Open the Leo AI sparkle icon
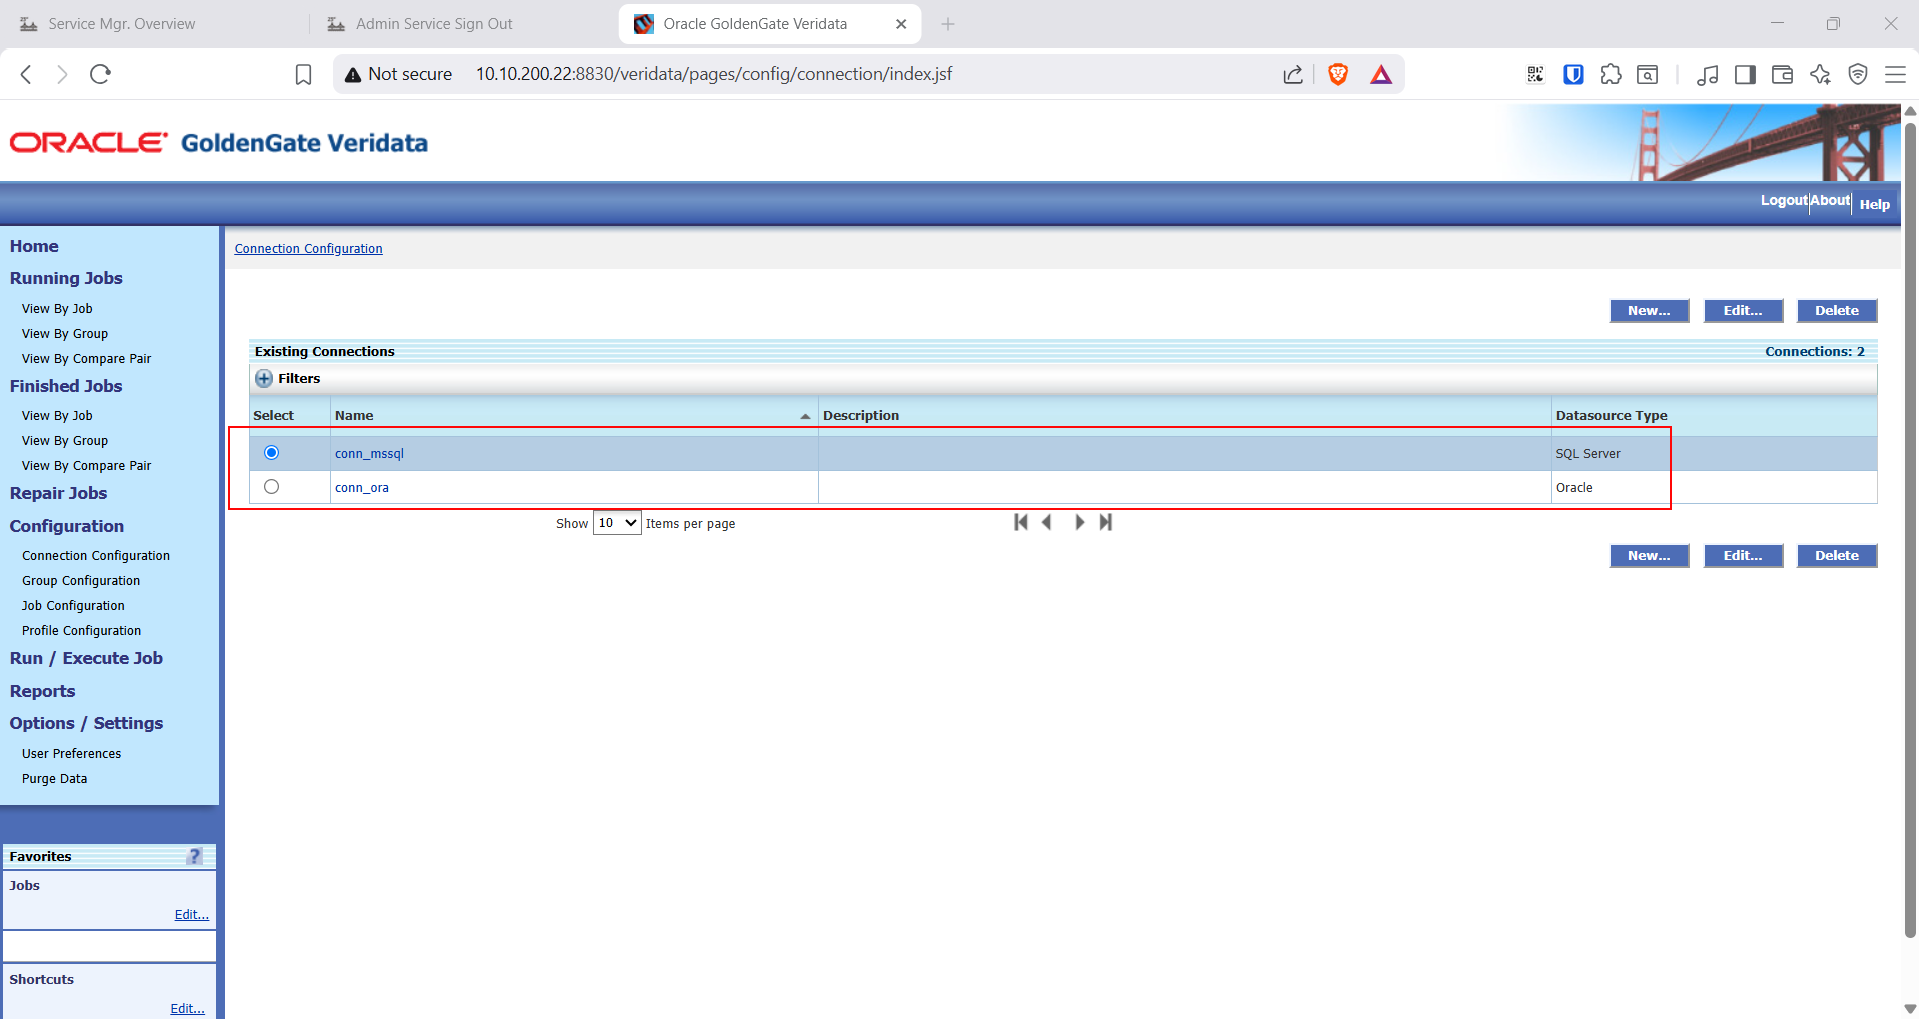1919x1019 pixels. pyautogui.click(x=1820, y=74)
